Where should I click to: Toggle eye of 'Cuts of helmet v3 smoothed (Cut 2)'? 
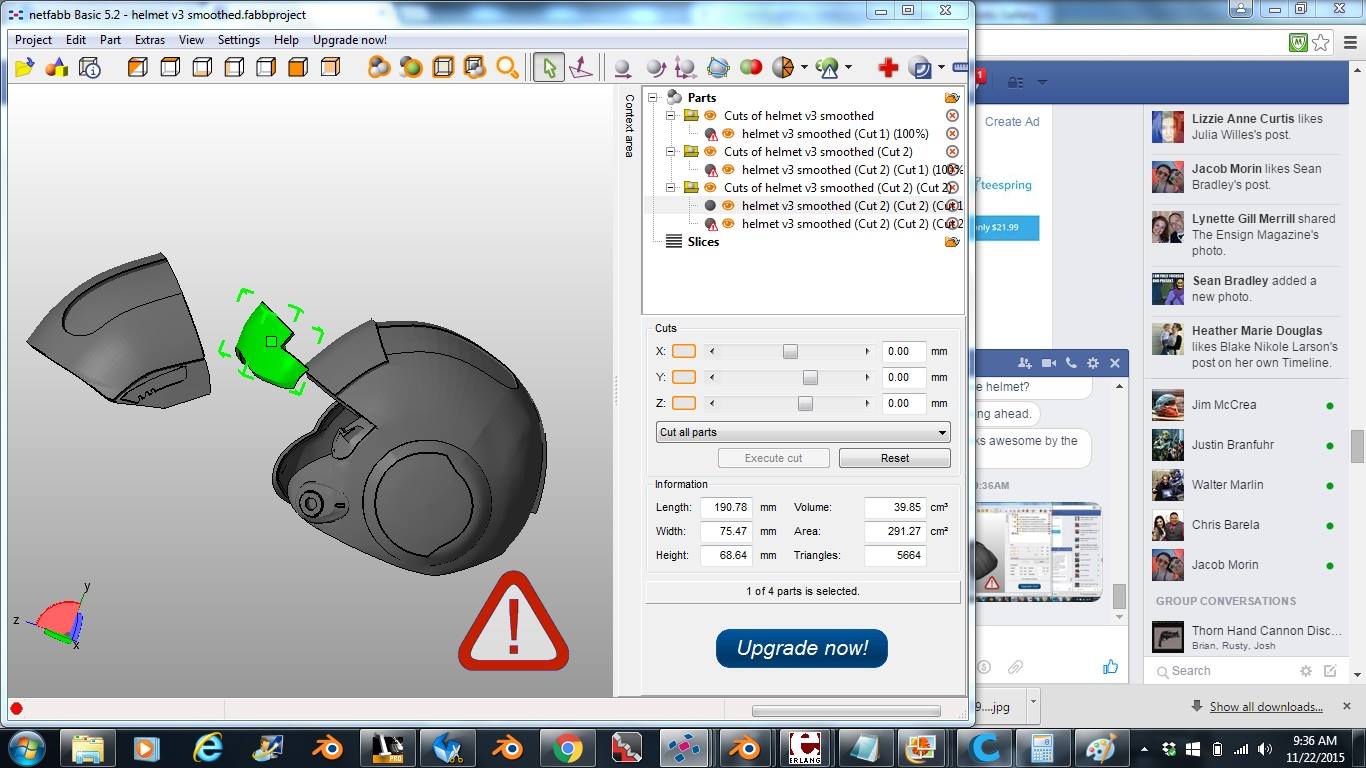pos(710,152)
